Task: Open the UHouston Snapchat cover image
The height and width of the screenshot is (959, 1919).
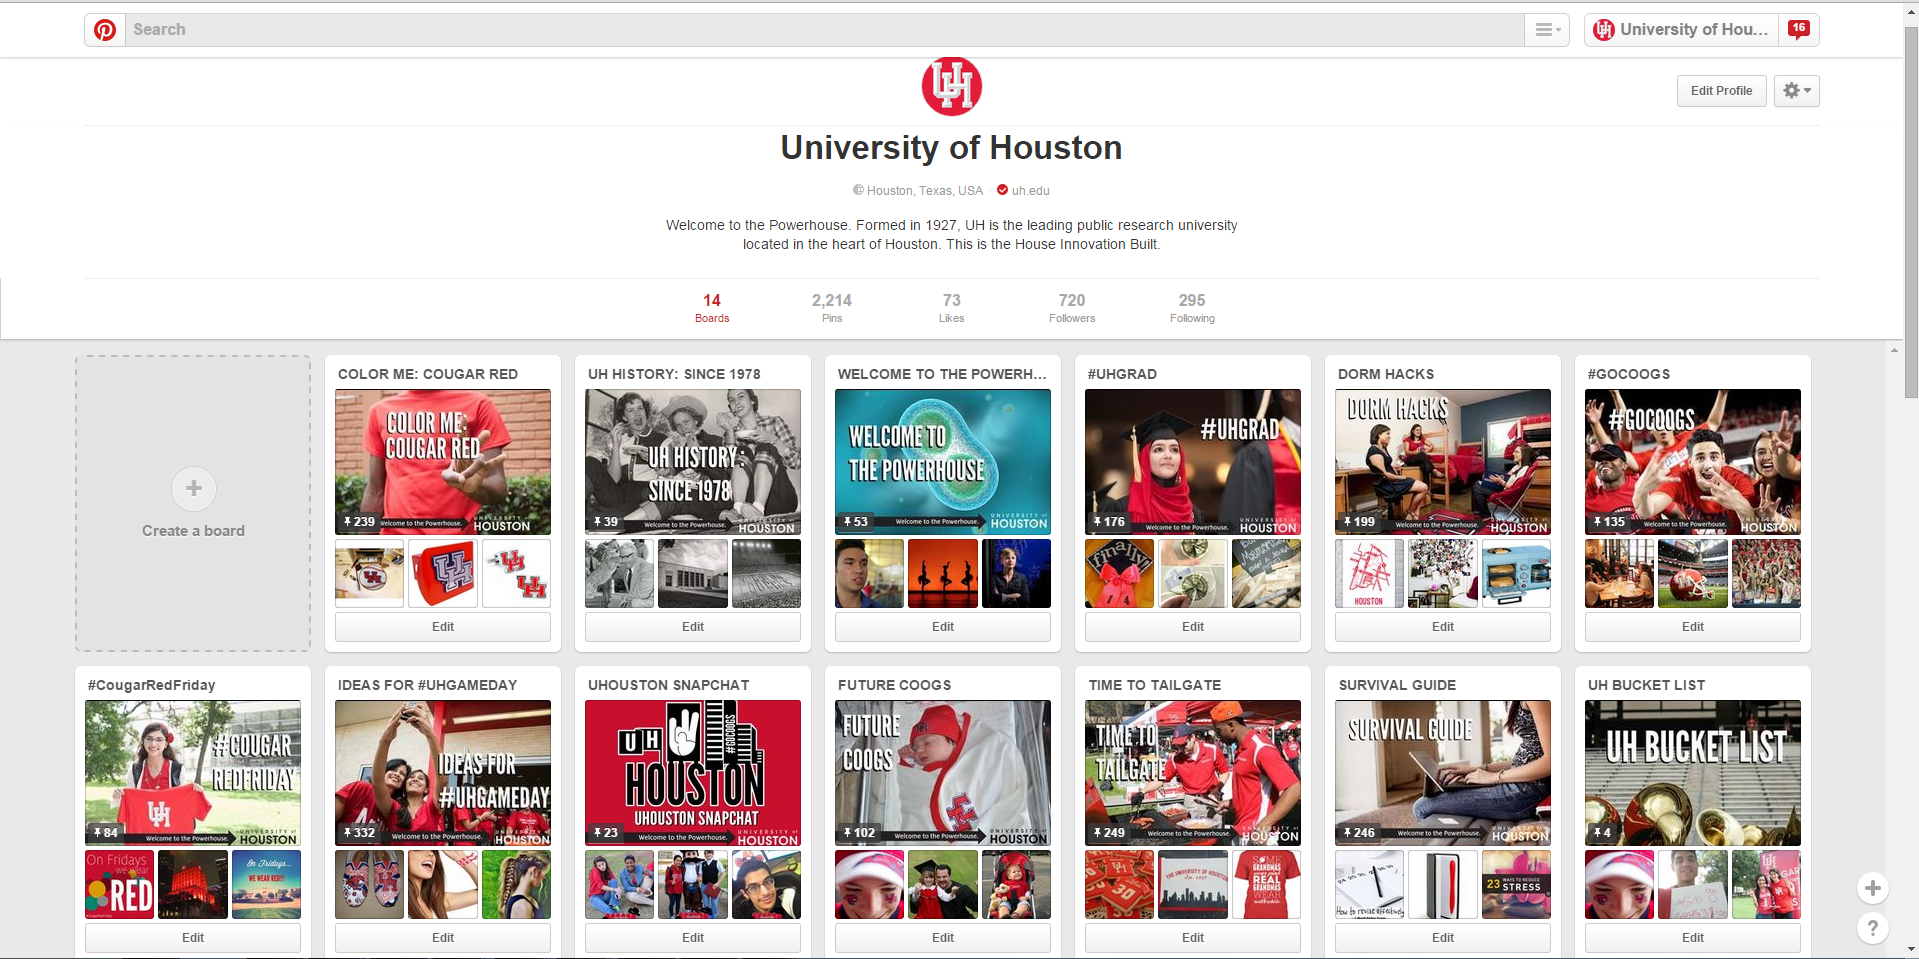Action: click(693, 773)
